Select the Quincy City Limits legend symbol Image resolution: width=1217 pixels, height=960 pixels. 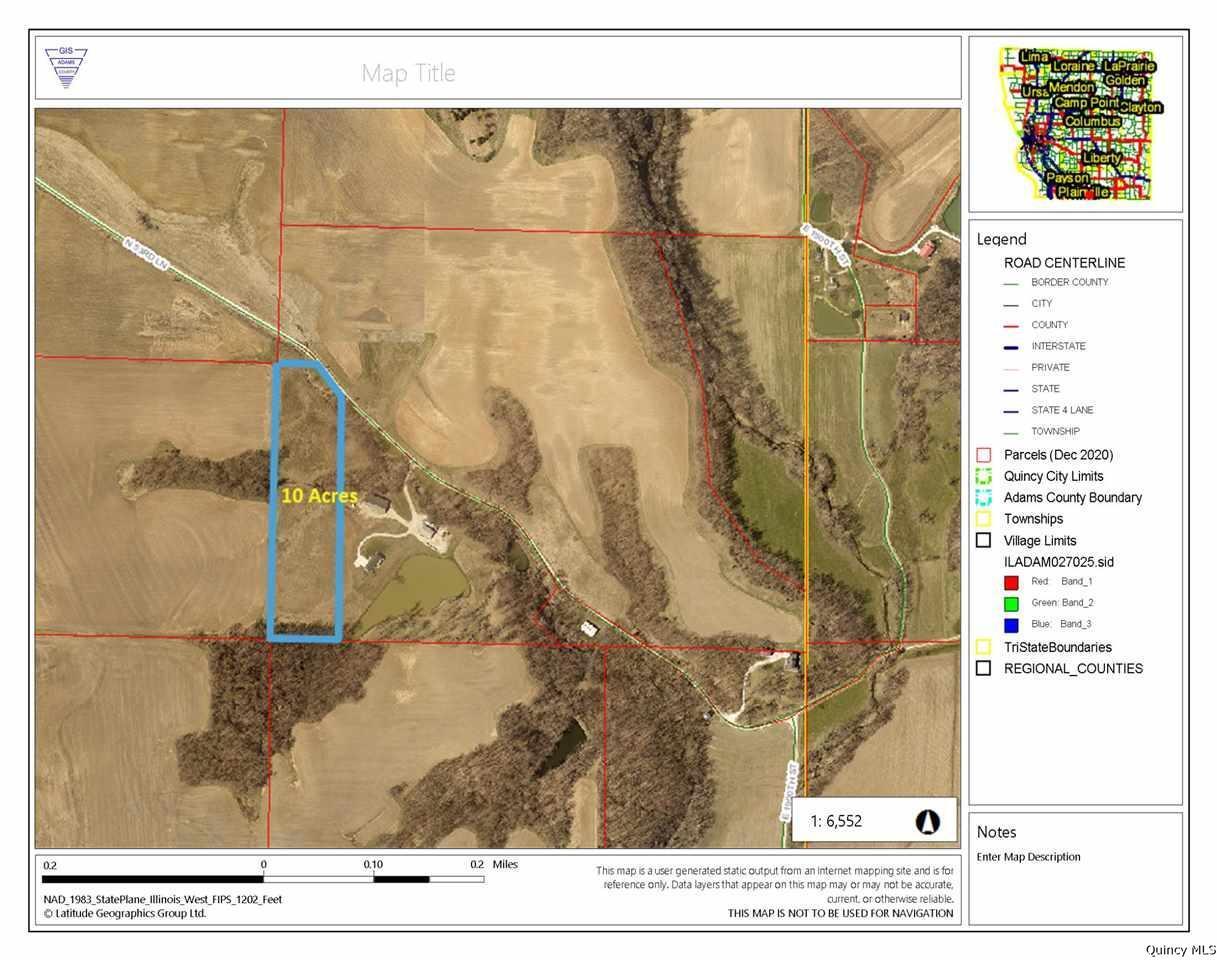click(983, 476)
